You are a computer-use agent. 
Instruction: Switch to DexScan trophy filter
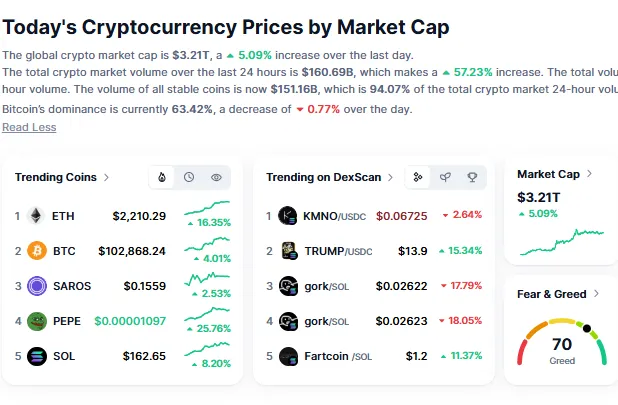[472, 177]
